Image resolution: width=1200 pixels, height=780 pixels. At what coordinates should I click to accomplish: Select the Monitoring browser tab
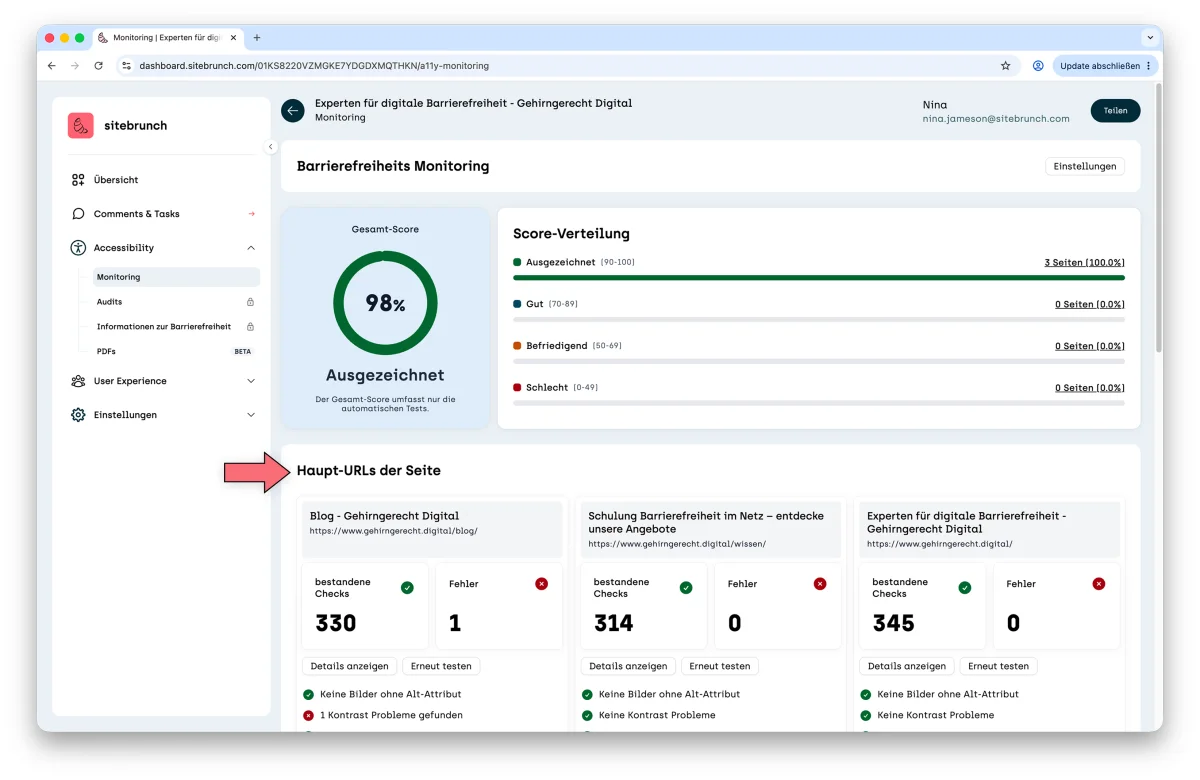(x=165, y=38)
